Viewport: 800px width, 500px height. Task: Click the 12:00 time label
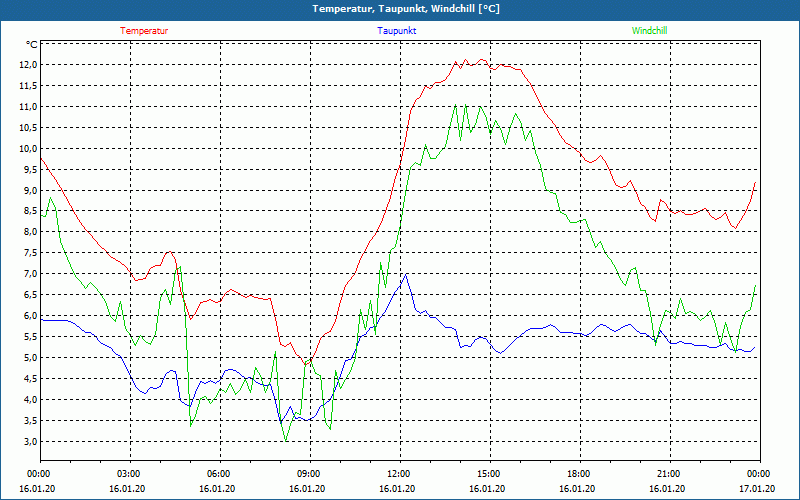pos(399,474)
